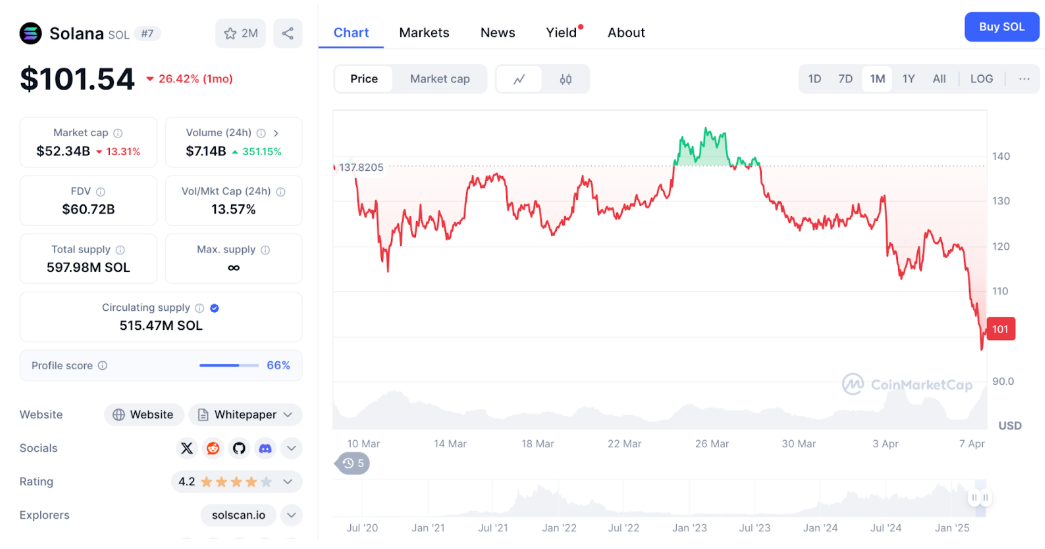Enable LOG scale on chart
The height and width of the screenshot is (549, 1045).
coord(981,79)
